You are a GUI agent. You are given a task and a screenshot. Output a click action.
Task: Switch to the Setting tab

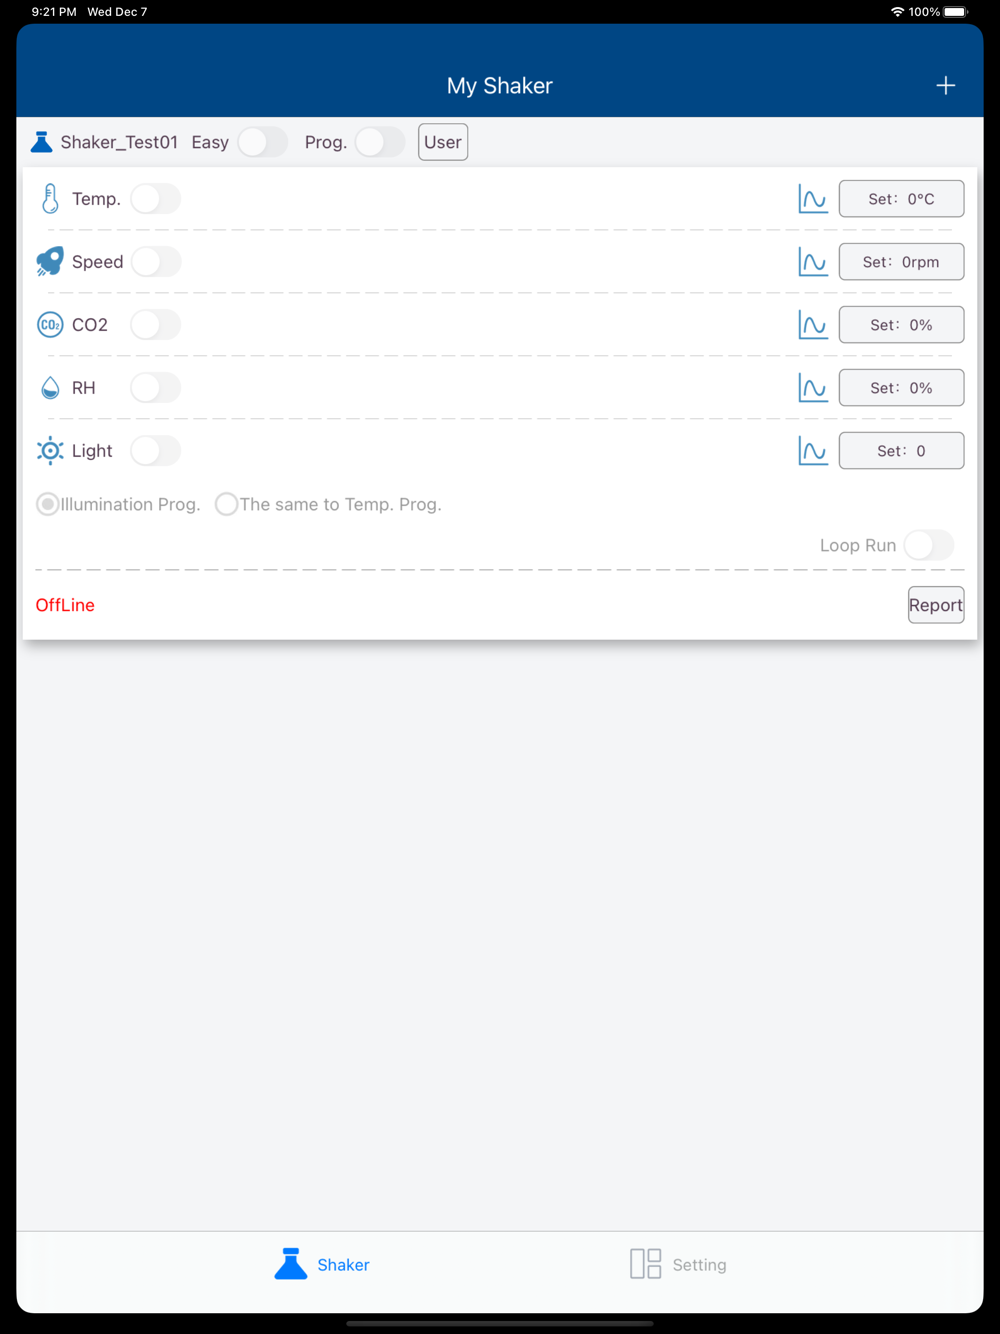point(678,1264)
